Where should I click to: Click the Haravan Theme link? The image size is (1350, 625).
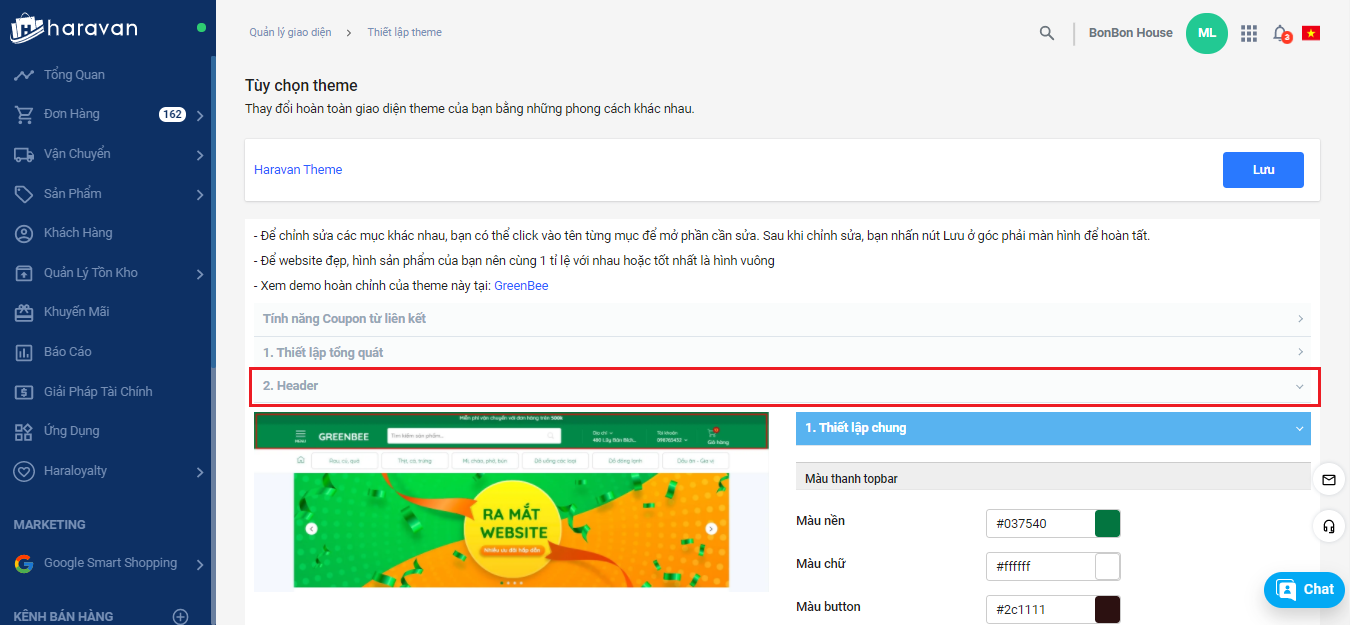(298, 170)
